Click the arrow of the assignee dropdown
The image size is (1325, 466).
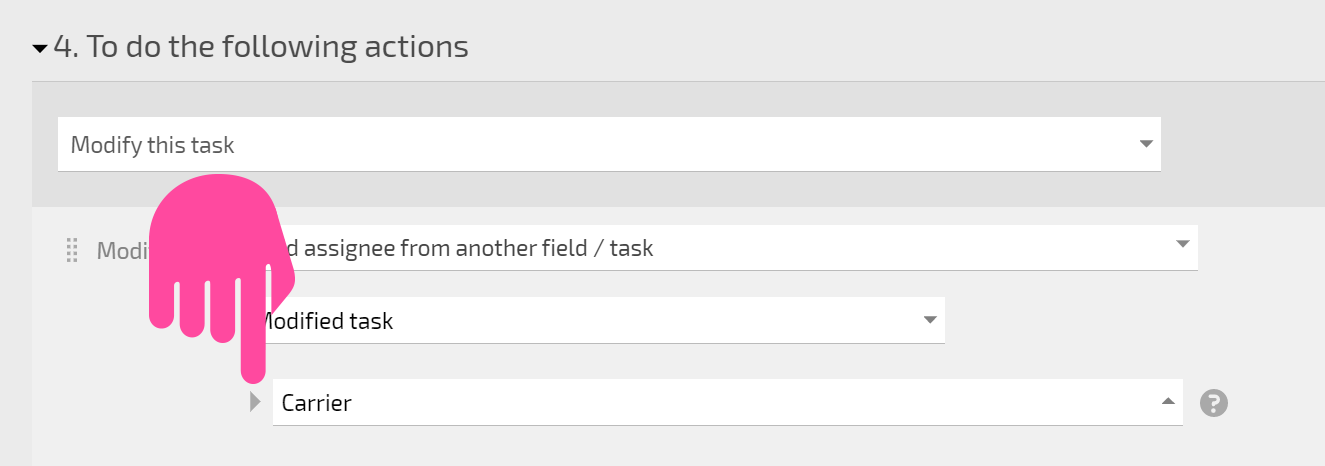tap(1183, 244)
